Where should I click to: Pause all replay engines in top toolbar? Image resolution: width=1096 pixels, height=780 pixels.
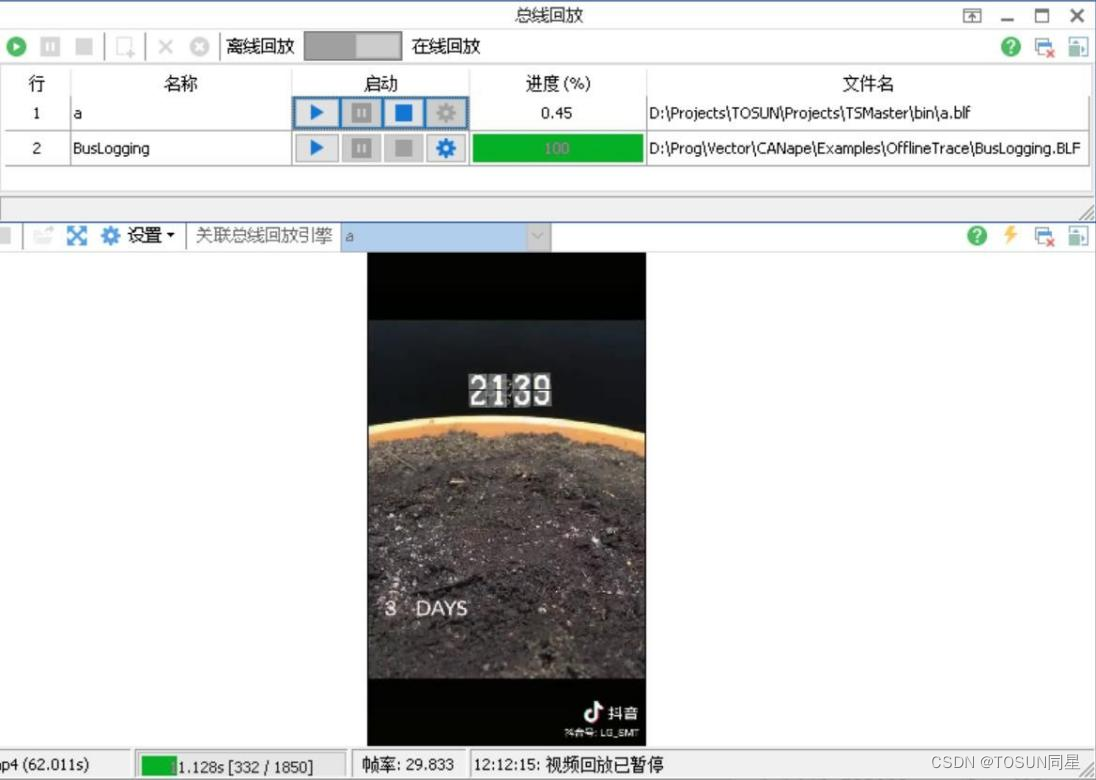pyautogui.click(x=50, y=47)
